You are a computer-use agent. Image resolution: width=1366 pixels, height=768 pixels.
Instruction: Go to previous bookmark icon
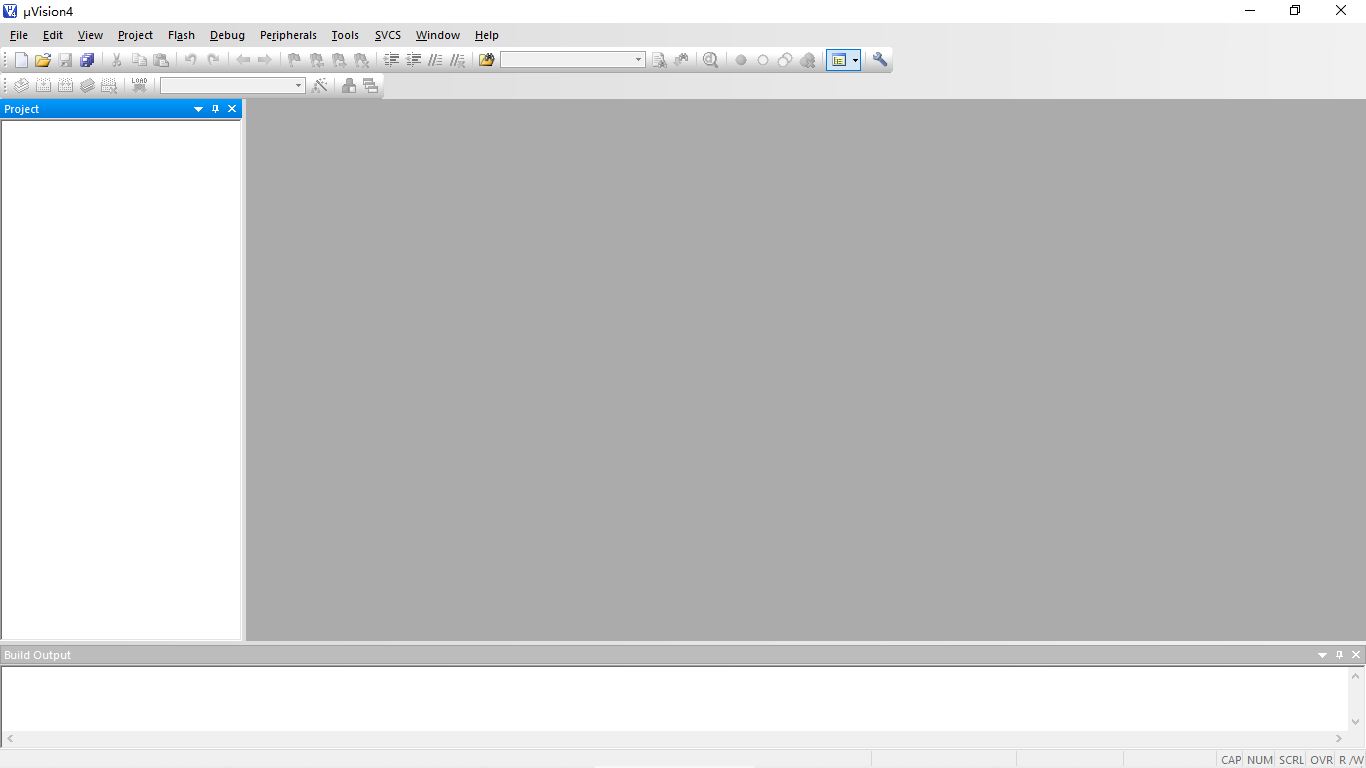317,60
